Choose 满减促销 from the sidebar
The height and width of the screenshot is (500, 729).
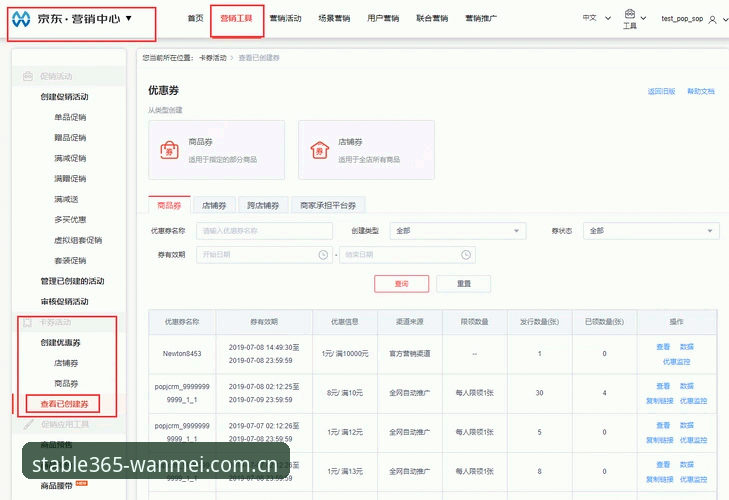coord(70,158)
